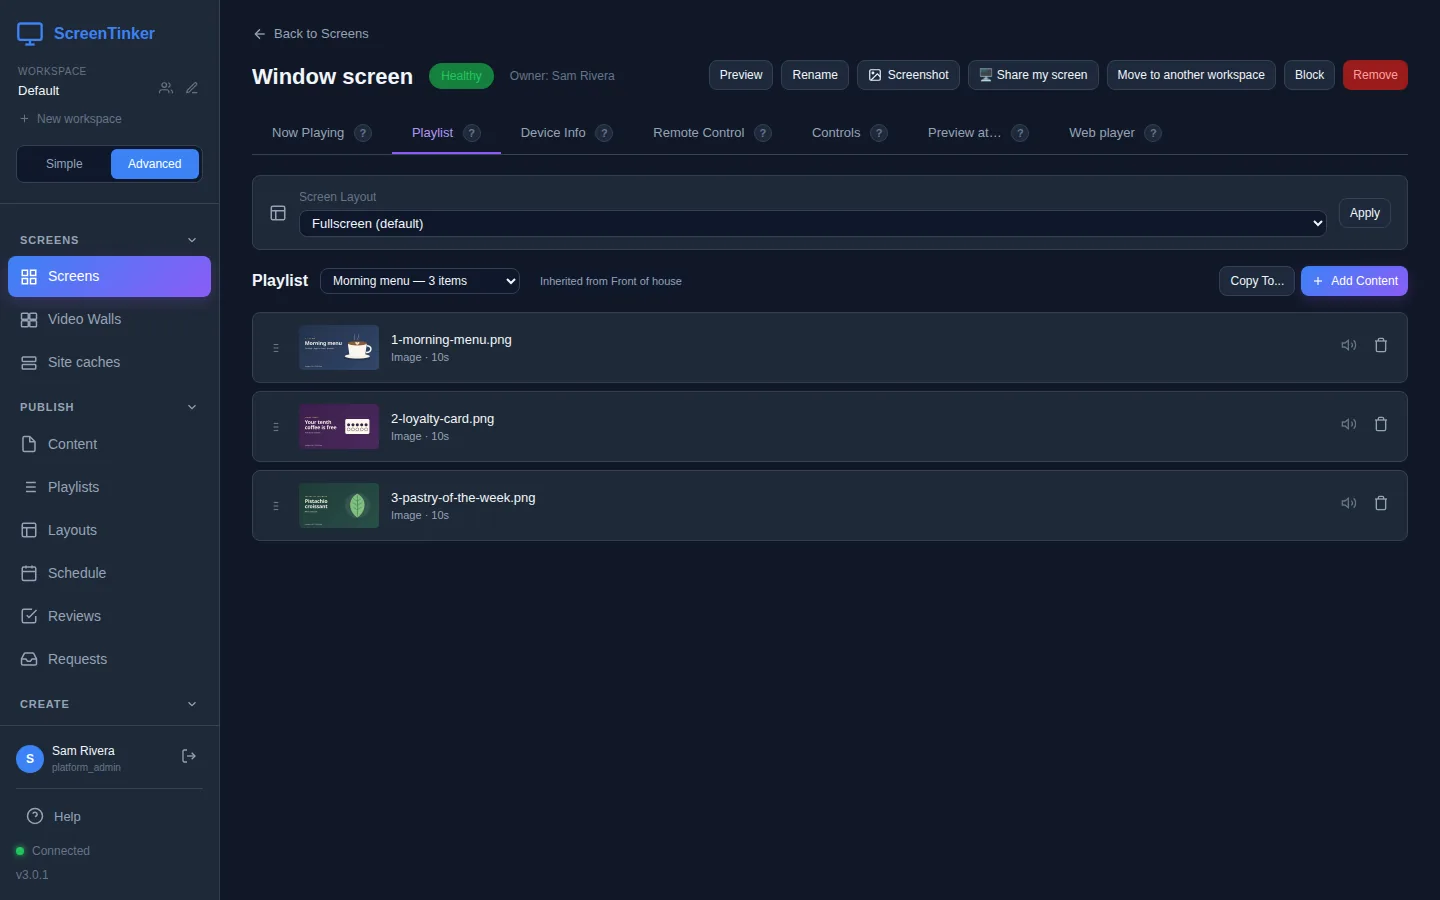Click drag handle of 3-pastry-of-the-week.png row
This screenshot has width=1440, height=900.
click(276, 506)
